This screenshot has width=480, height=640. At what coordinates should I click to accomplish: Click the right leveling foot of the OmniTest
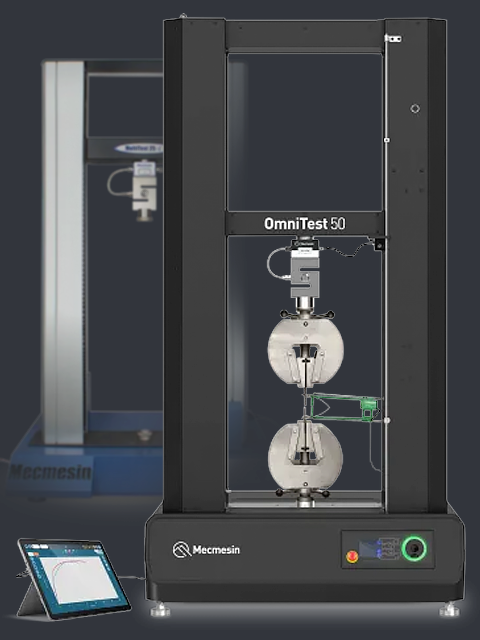tap(449, 610)
